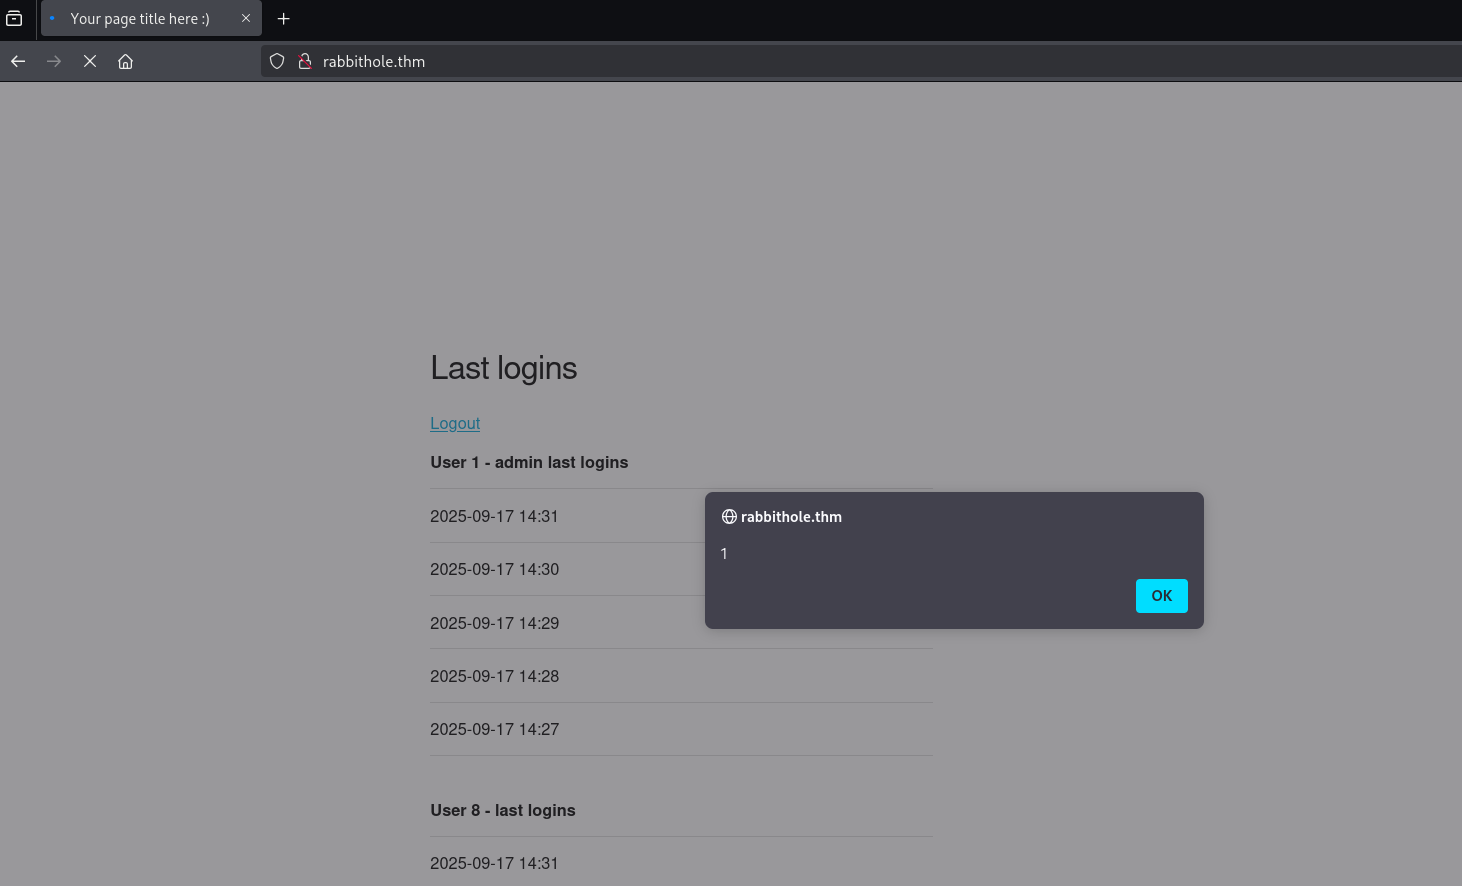Viewport: 1462px width, 886px height.
Task: Select the "Your page title here :)" tab
Action: point(140,19)
